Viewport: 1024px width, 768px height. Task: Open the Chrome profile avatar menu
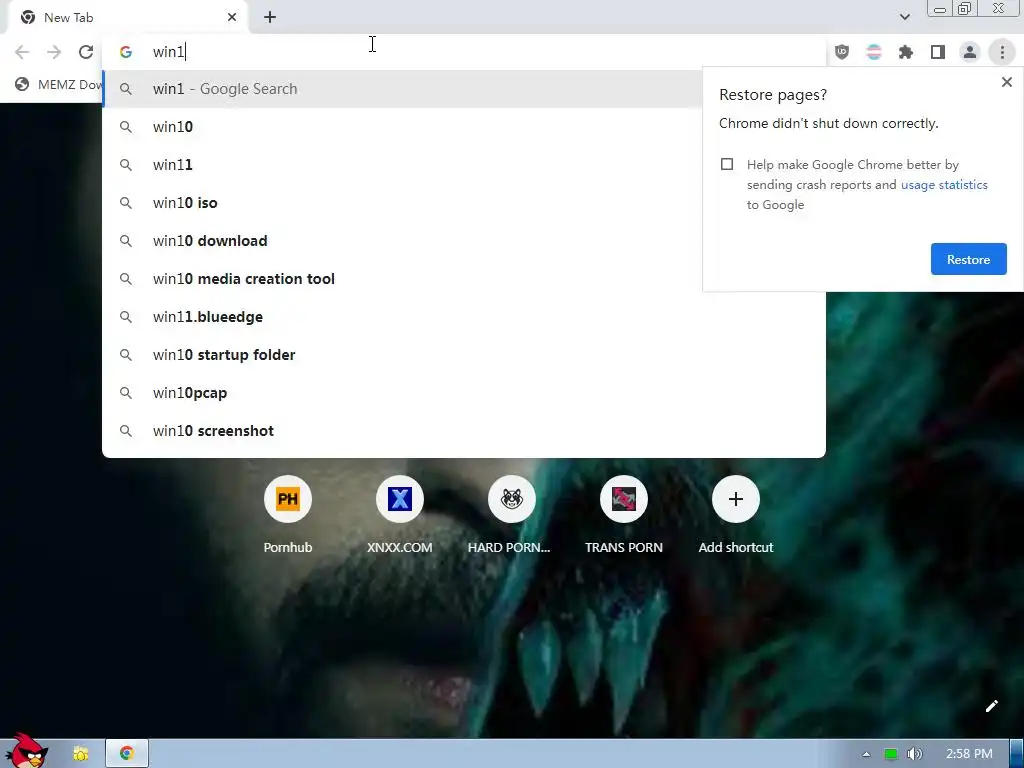coord(970,52)
